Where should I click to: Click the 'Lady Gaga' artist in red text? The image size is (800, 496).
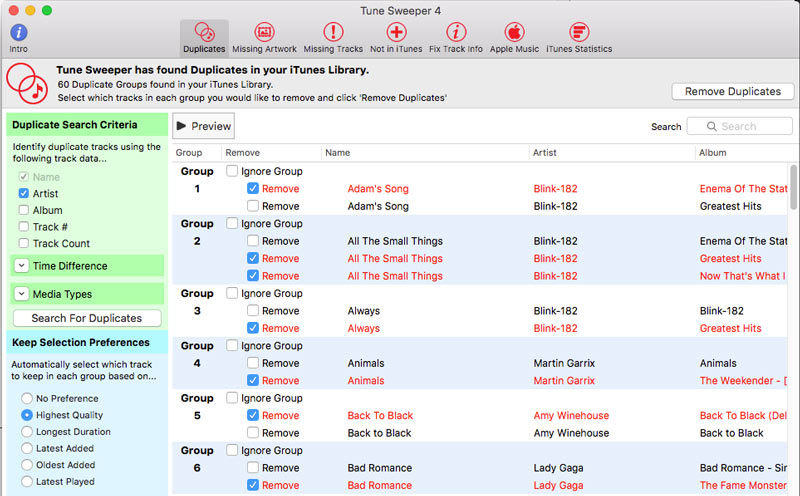[558, 485]
